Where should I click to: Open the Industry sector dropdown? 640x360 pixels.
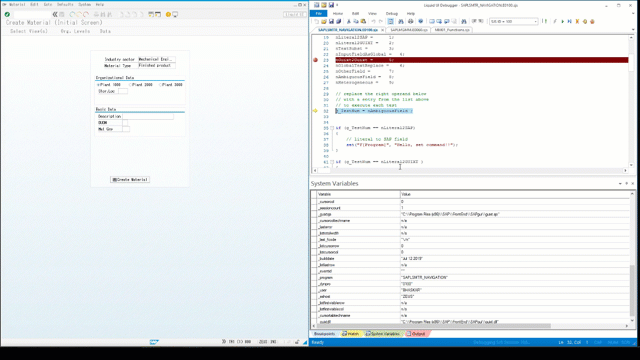coord(157,59)
